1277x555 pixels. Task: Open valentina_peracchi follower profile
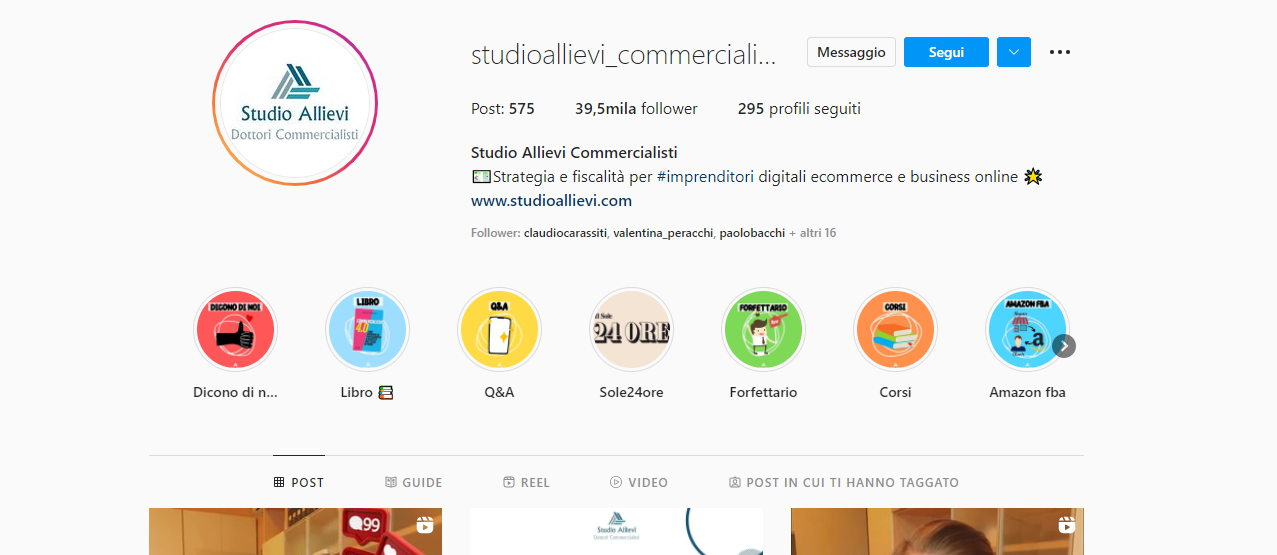[x=663, y=233]
